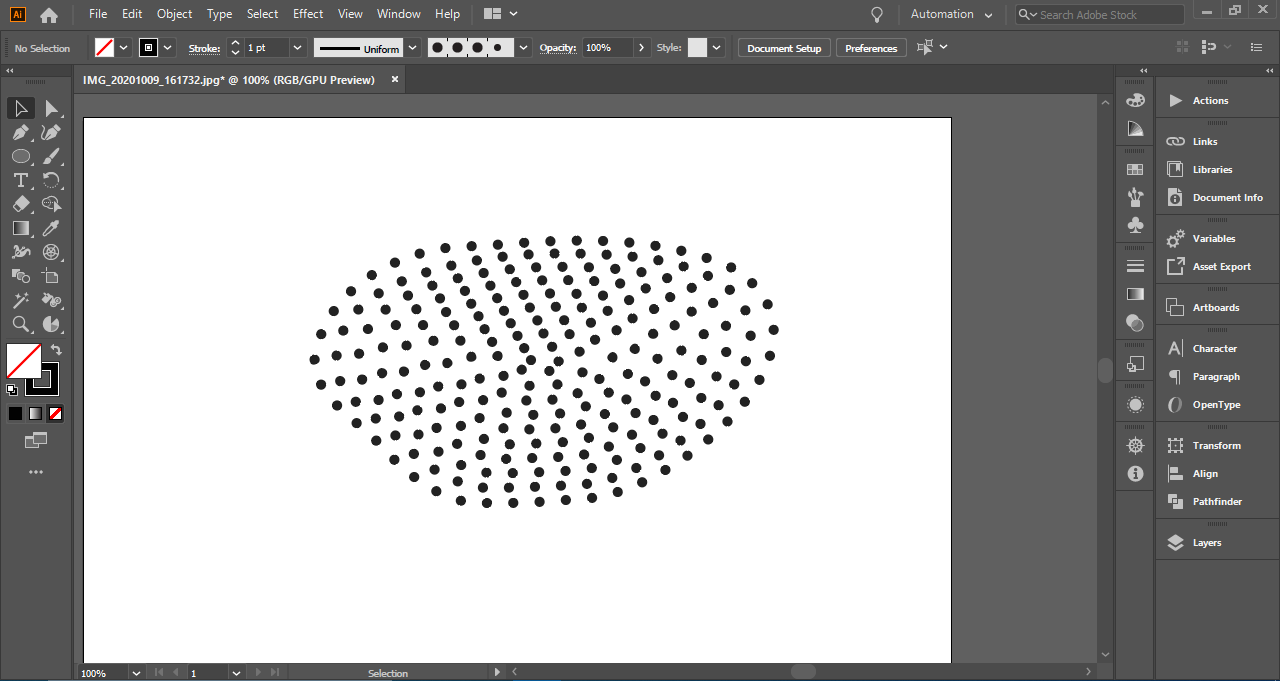1280x681 pixels.
Task: Open the brush definition dropdown
Action: [x=524, y=48]
